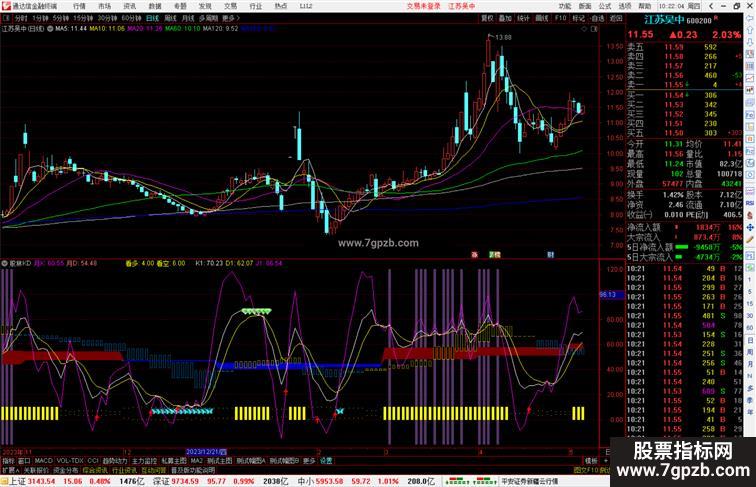Open the 资金分布 tab
756x487 pixels.
pyautogui.click(x=66, y=470)
